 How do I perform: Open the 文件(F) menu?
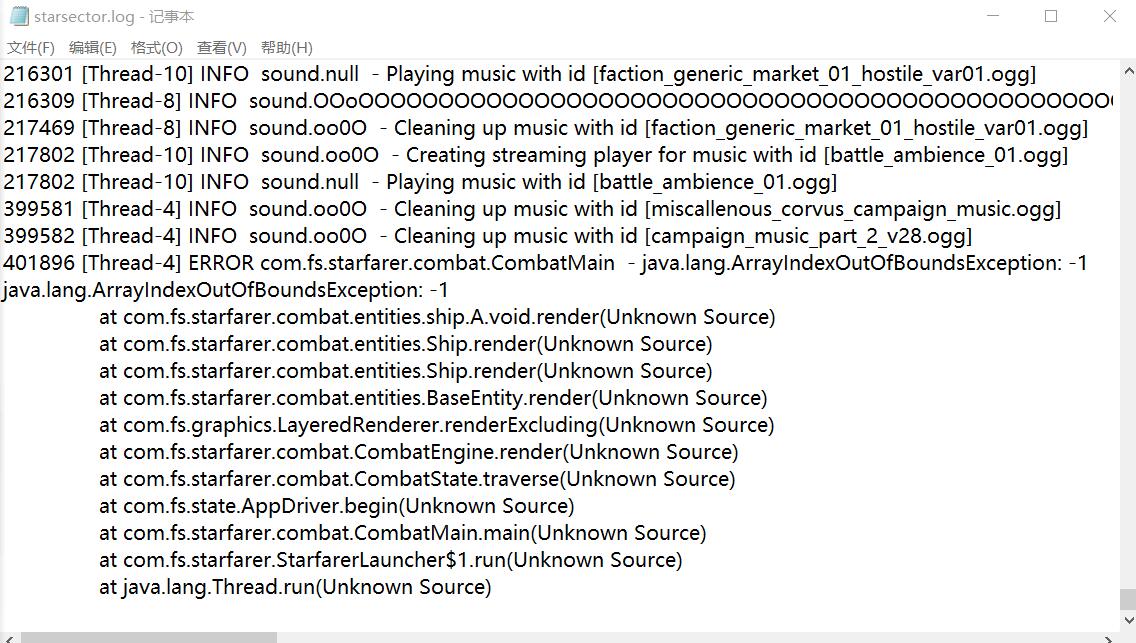coord(31,47)
